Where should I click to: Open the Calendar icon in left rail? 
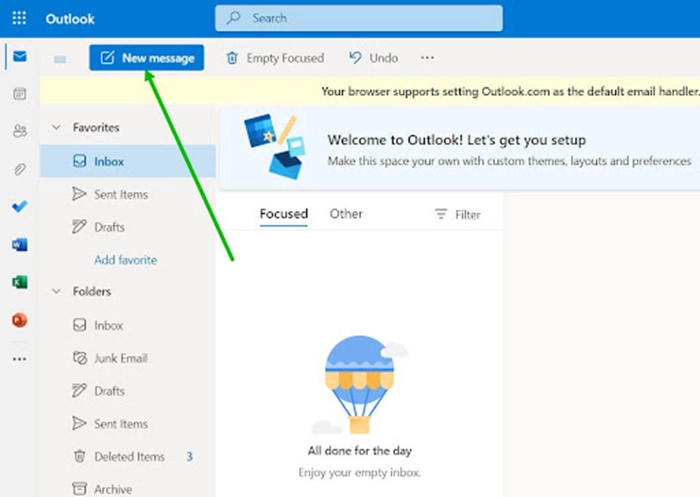[19, 94]
